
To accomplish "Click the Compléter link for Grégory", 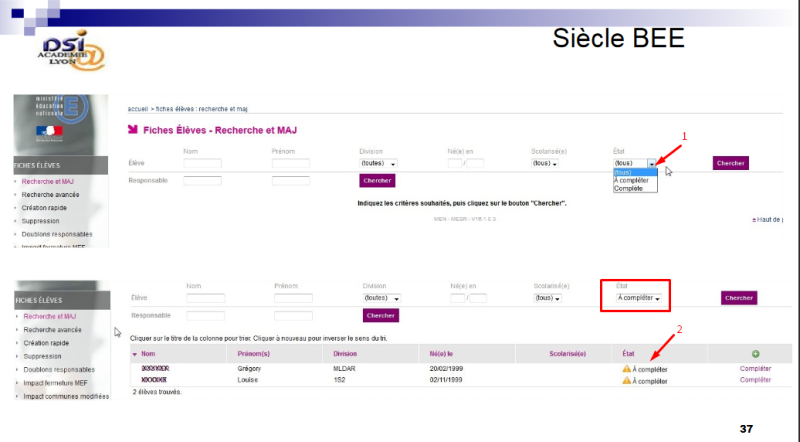I will tap(755, 369).
